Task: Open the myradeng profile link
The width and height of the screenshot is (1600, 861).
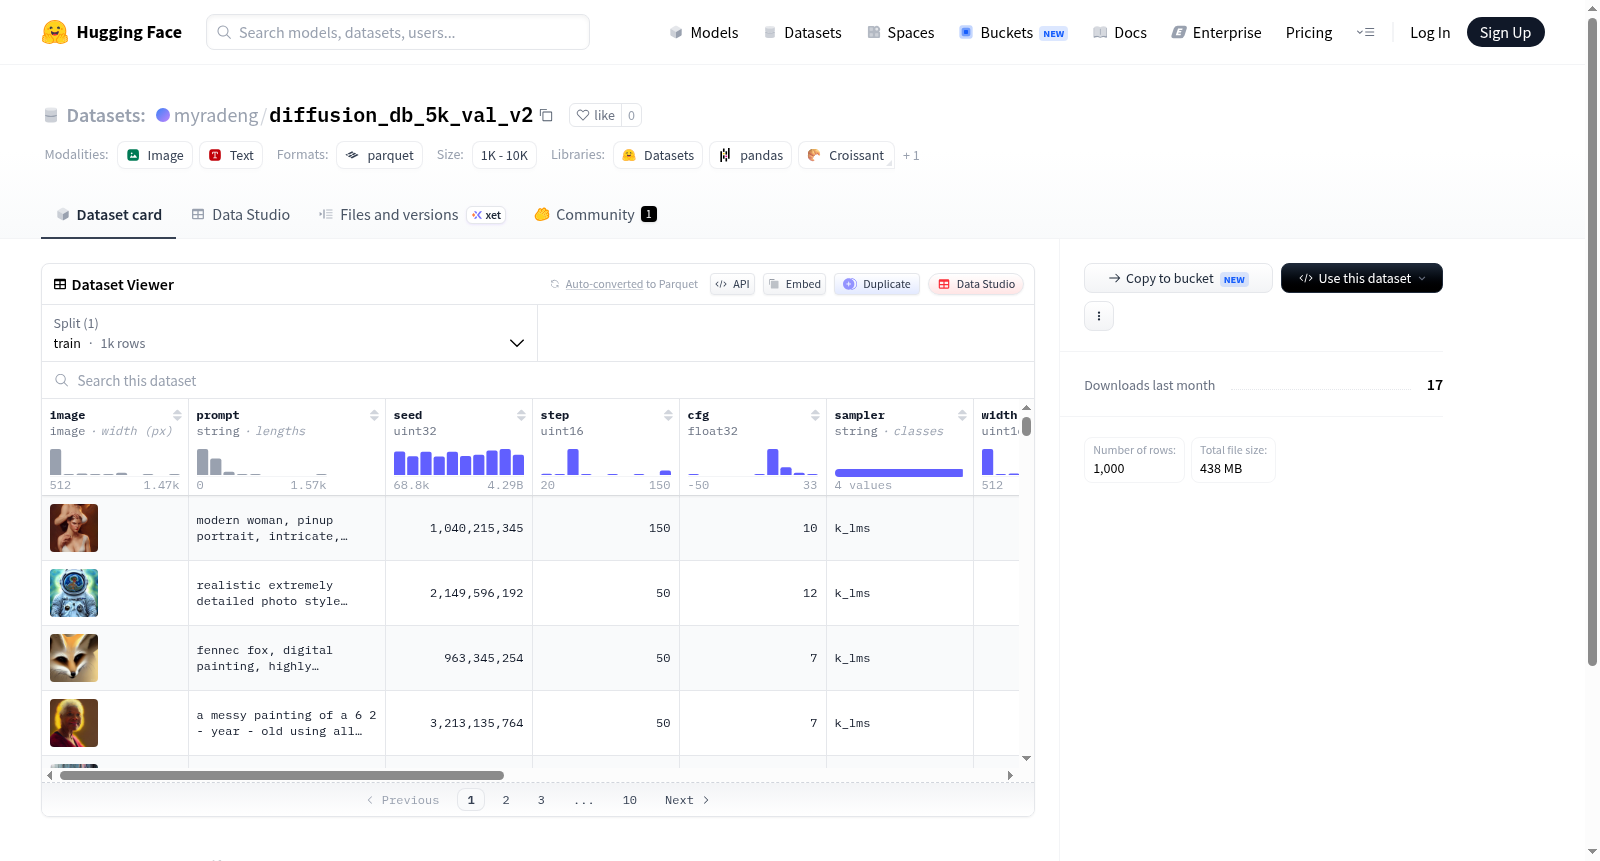Action: coord(216,115)
